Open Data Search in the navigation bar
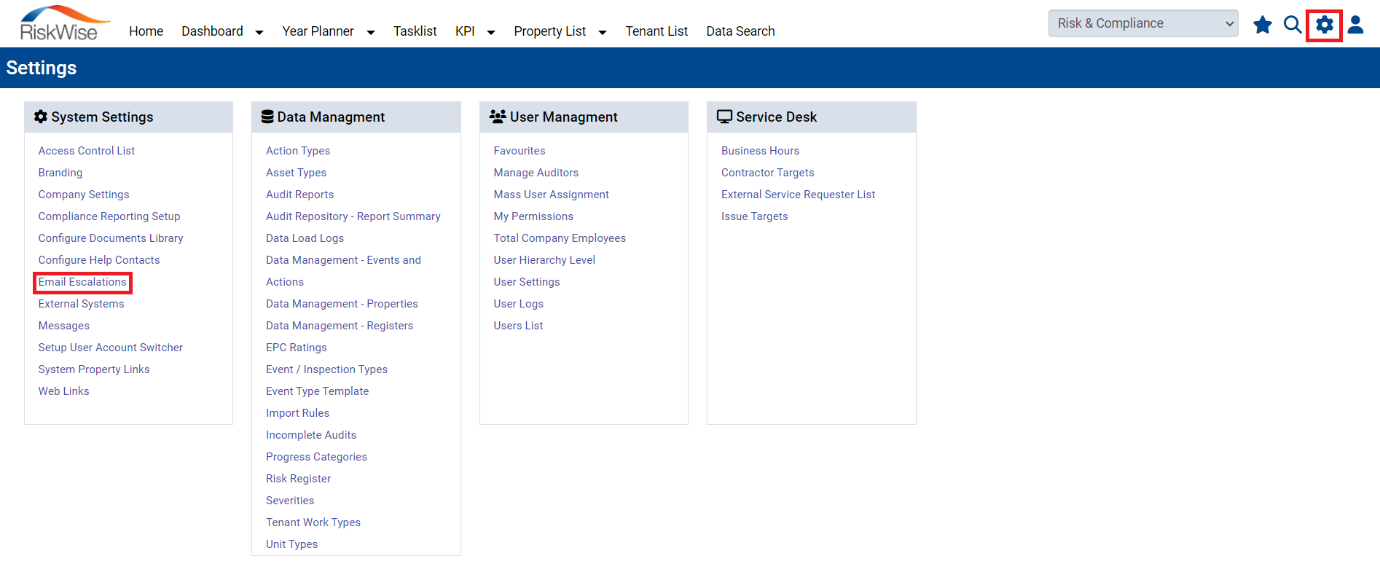Screen dimensions: 1380x572 (x=740, y=31)
